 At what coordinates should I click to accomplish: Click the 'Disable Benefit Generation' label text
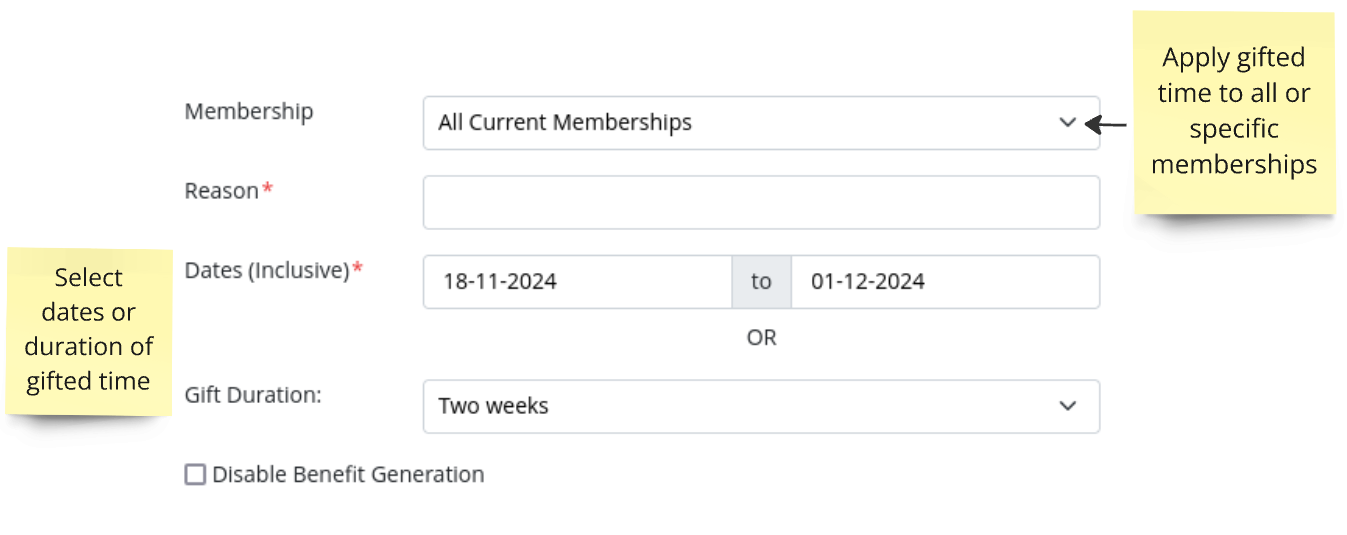coord(348,475)
